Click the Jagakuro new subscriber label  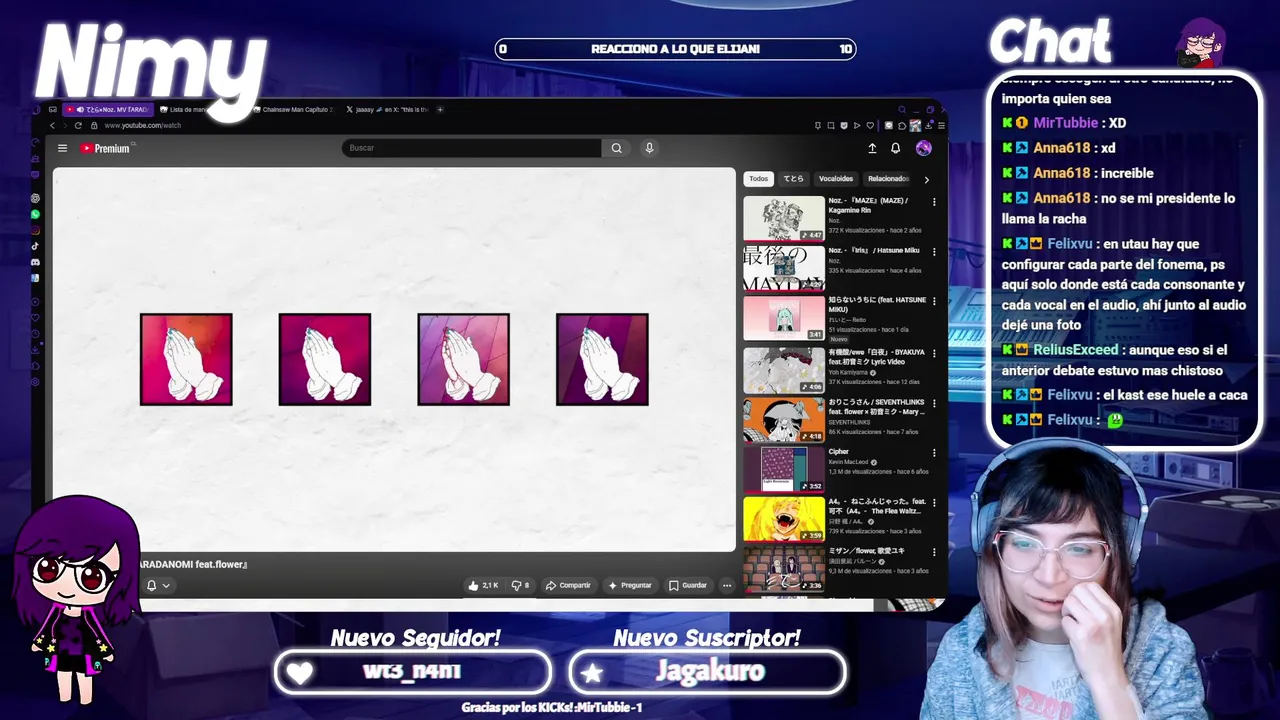pyautogui.click(x=710, y=672)
